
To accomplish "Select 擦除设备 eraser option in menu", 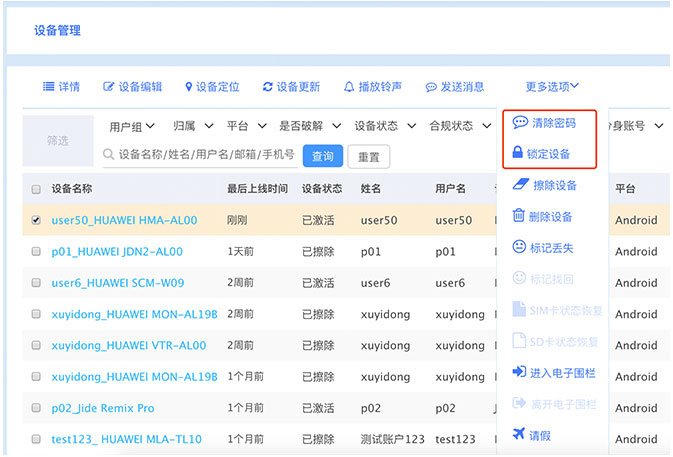I will pyautogui.click(x=519, y=185).
